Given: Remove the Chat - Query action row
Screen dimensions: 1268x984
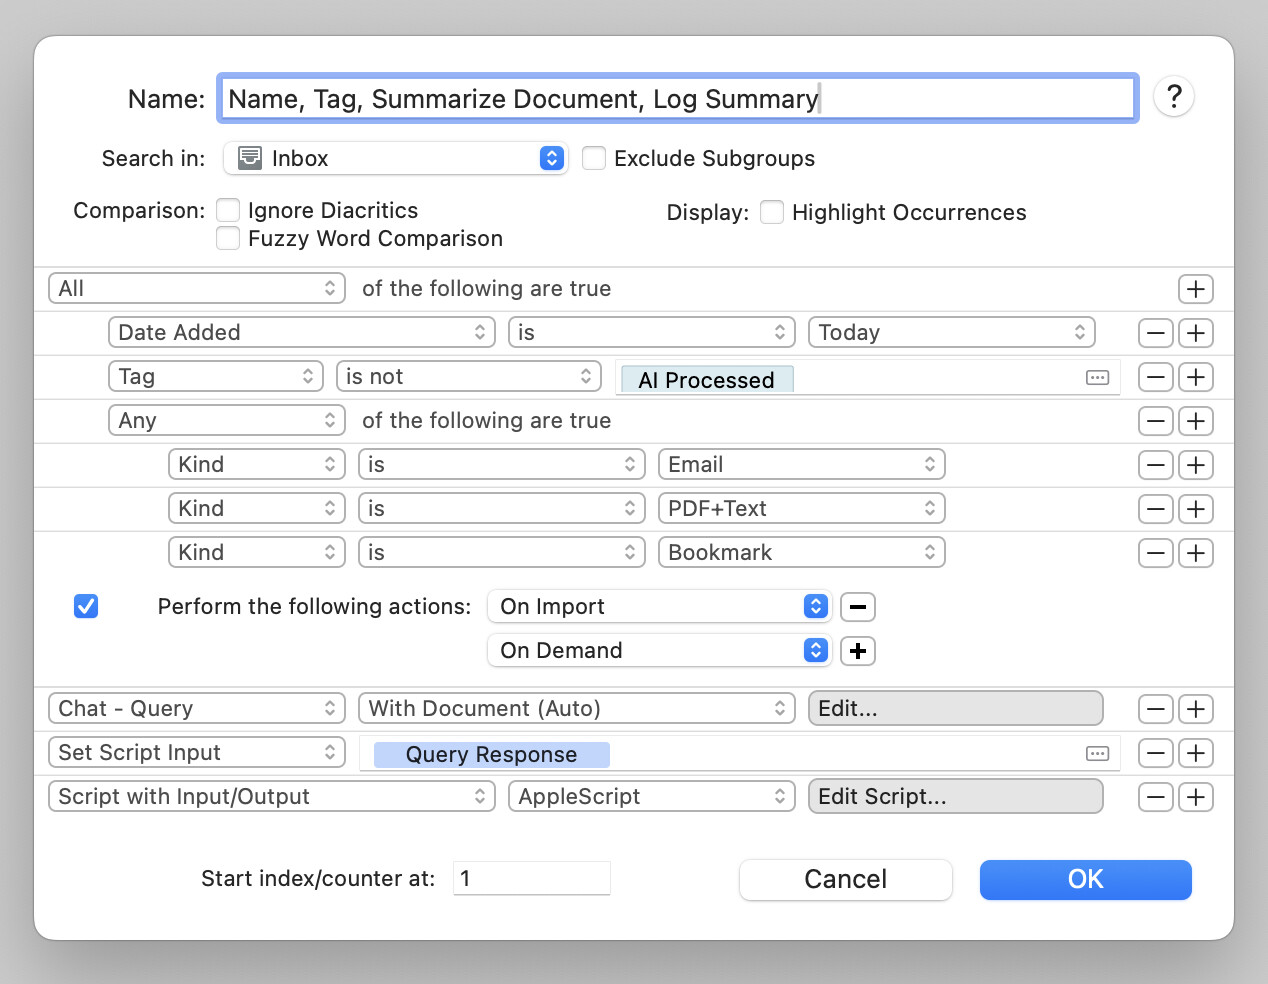Looking at the screenshot, I should (1156, 709).
